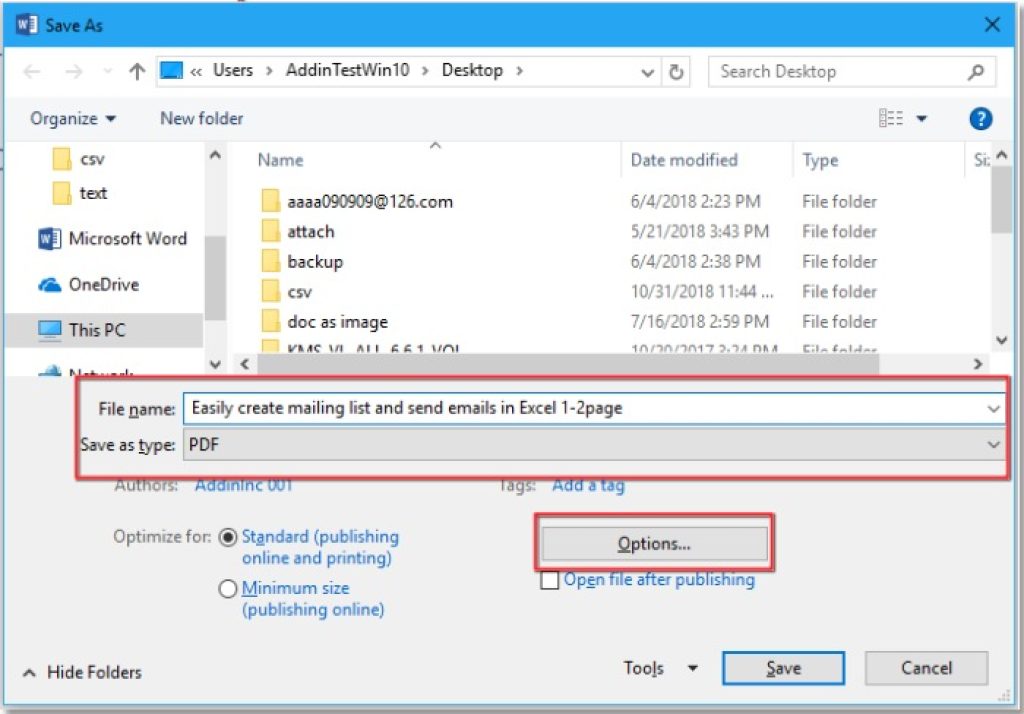Open the Save as type dropdown
The height and width of the screenshot is (714, 1024).
993,444
